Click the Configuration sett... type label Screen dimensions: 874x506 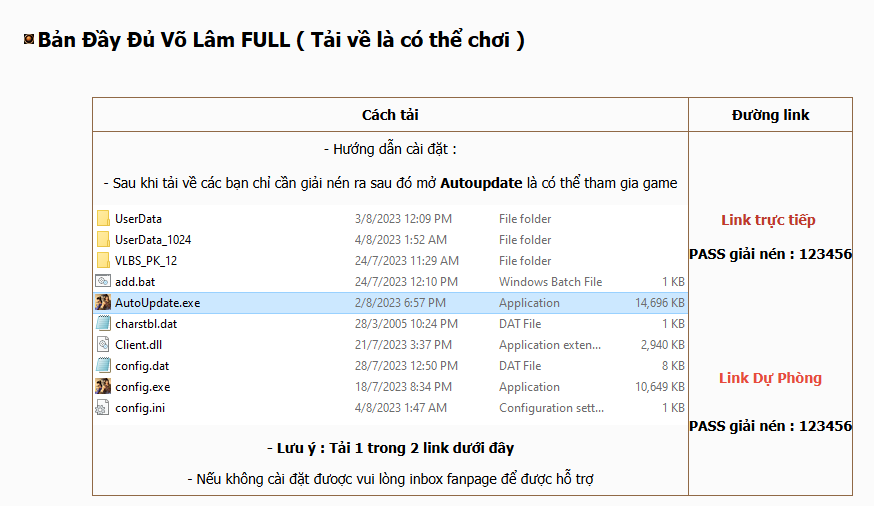click(x=551, y=408)
